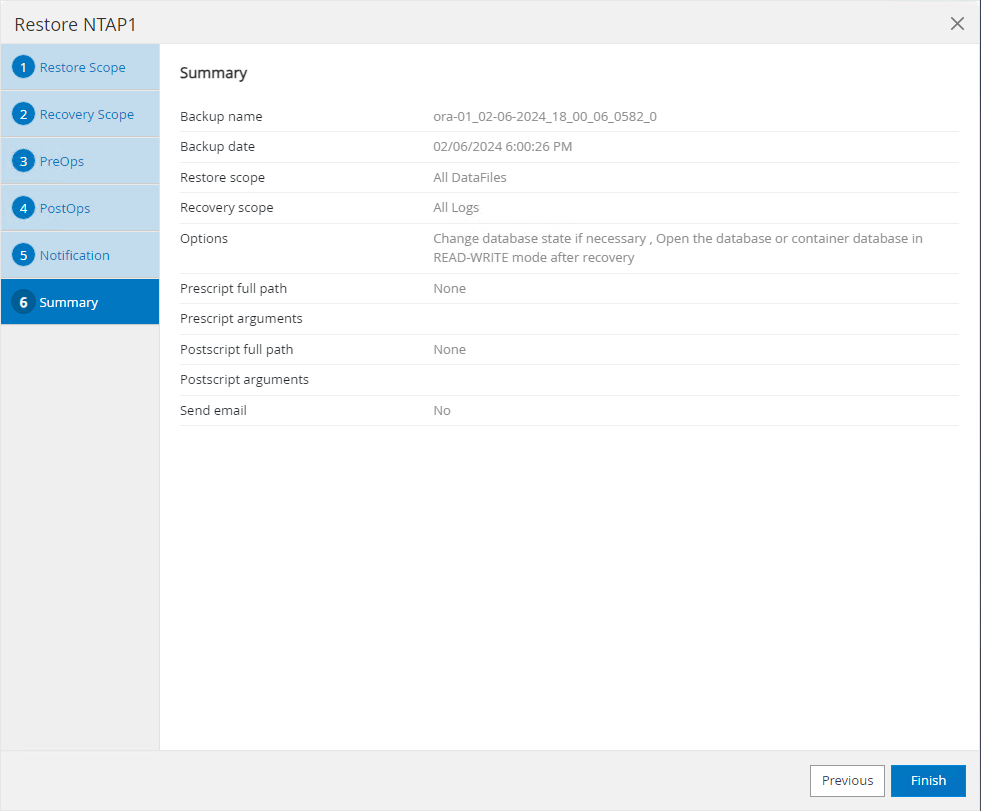
Task: Click the Summary heading in the content pane
Action: coord(213,73)
